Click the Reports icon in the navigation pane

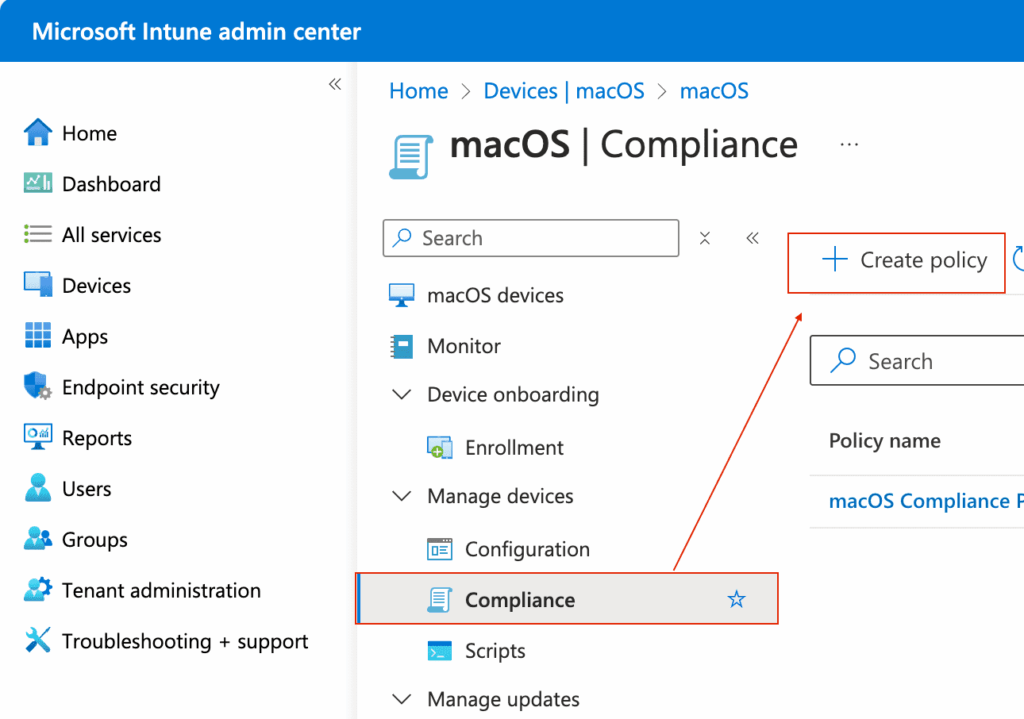point(36,438)
